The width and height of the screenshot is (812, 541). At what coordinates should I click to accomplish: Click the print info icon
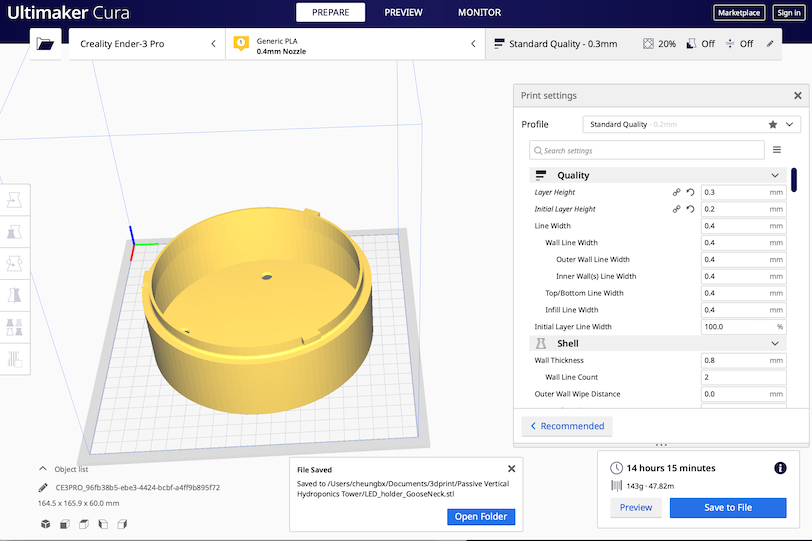[x=780, y=468]
